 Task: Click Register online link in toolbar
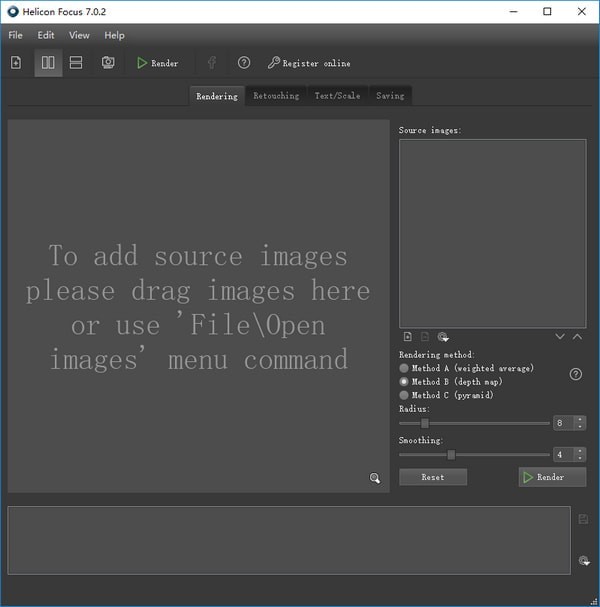[x=309, y=63]
